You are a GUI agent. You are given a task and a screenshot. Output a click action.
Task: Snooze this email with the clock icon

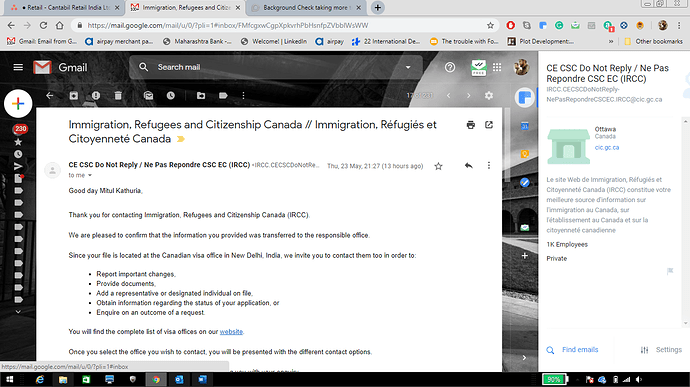click(171, 96)
